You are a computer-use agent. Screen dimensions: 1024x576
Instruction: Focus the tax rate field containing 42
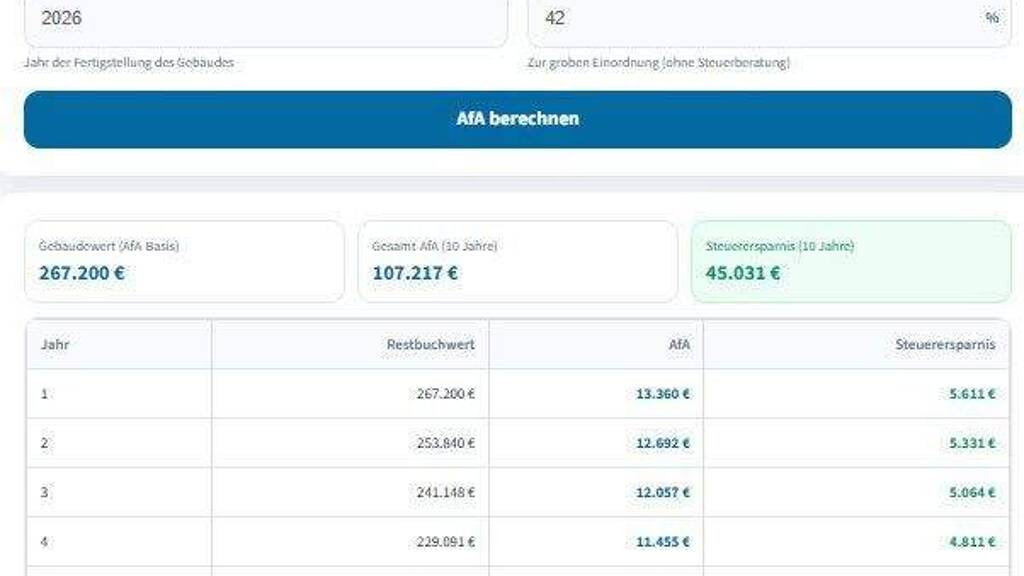(x=750, y=19)
